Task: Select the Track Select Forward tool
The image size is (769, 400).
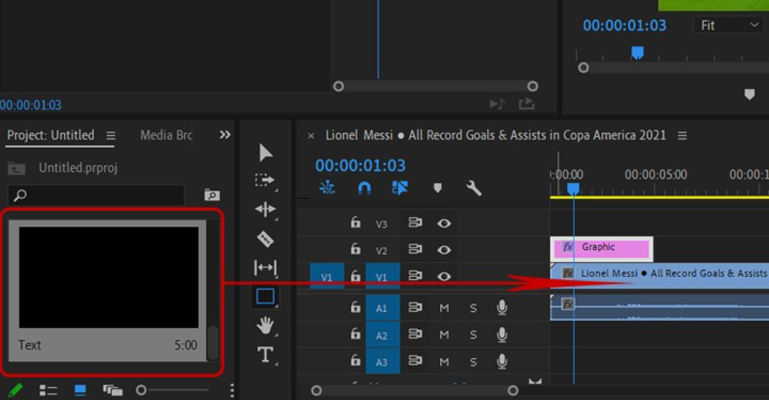Action: (265, 180)
